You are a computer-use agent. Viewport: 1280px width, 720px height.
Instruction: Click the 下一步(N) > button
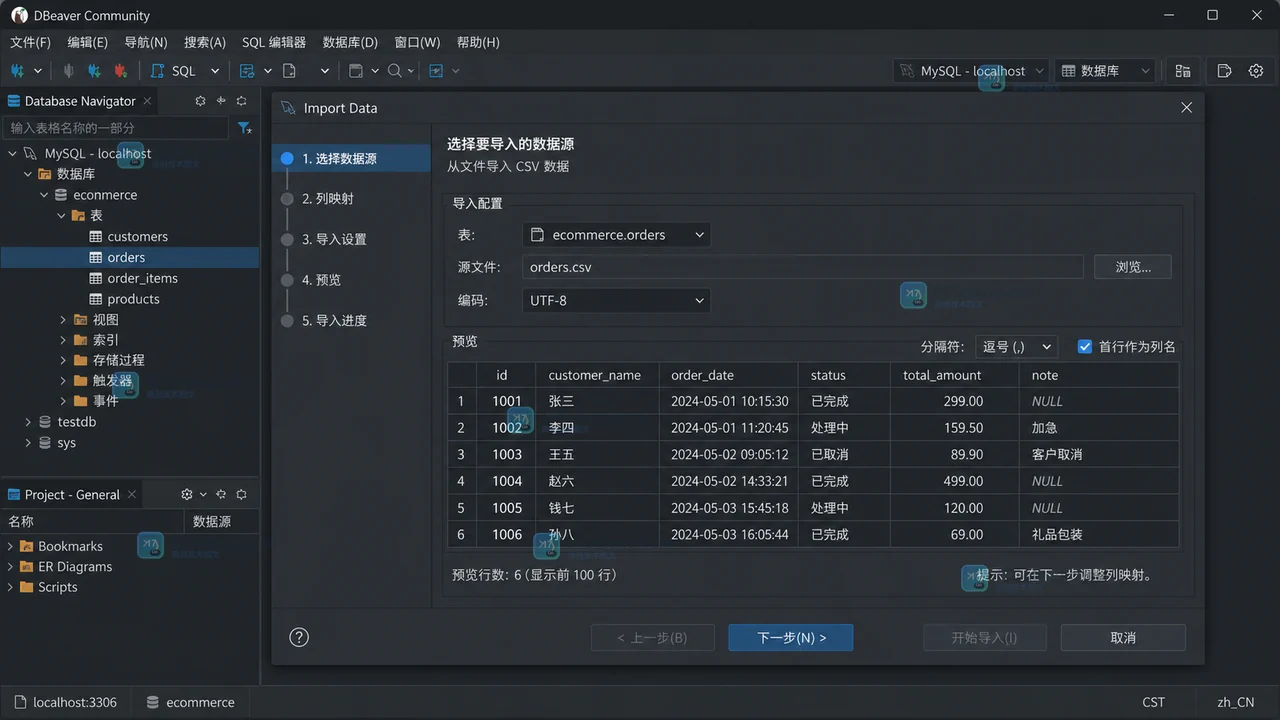(x=791, y=637)
